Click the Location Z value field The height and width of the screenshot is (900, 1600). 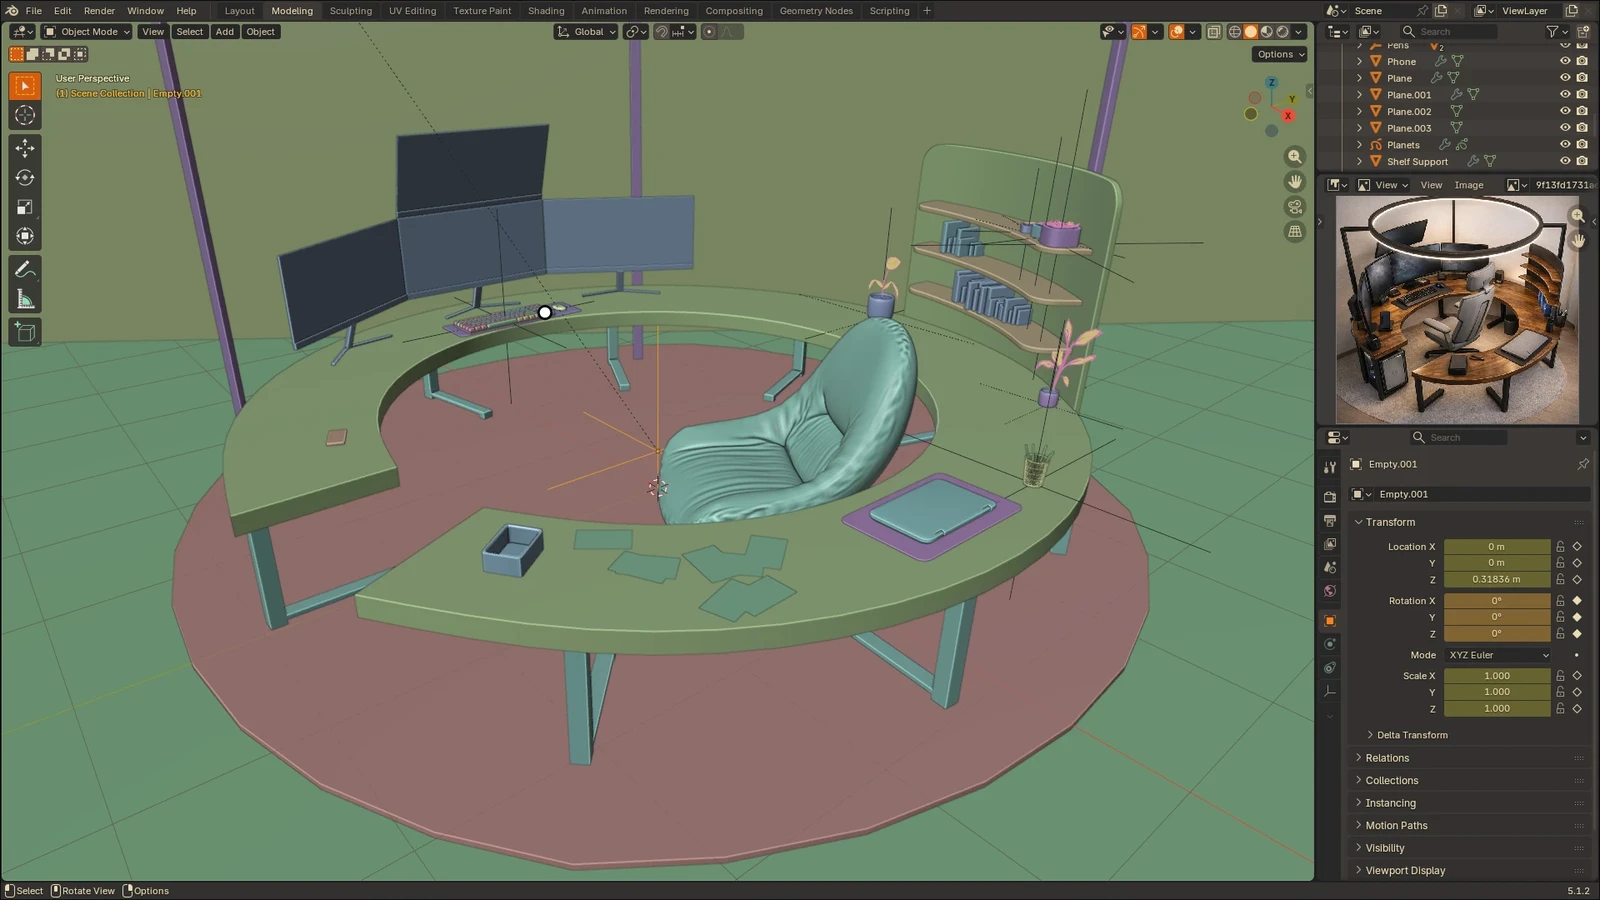point(1497,579)
